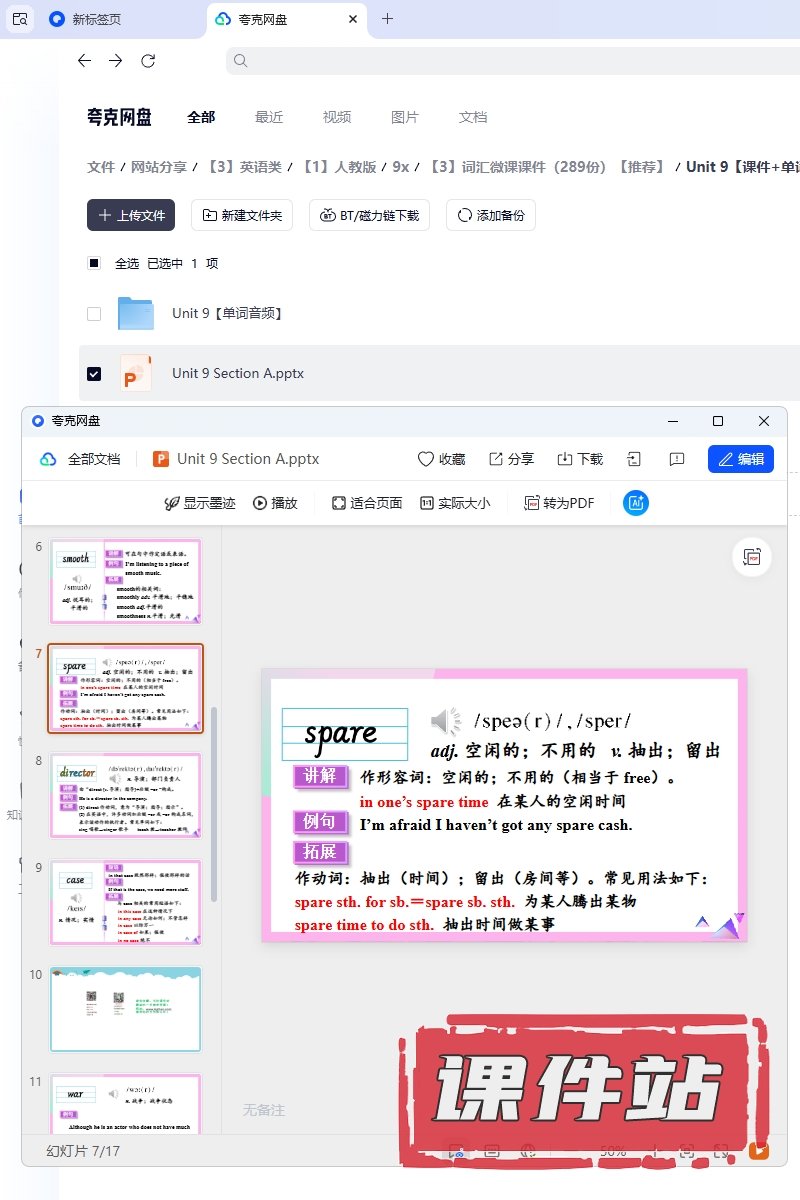Screen dimensions: 800x1200
Task: Uncheck Unit 9 Section A.pptx checkbox
Action: pyautogui.click(x=94, y=373)
